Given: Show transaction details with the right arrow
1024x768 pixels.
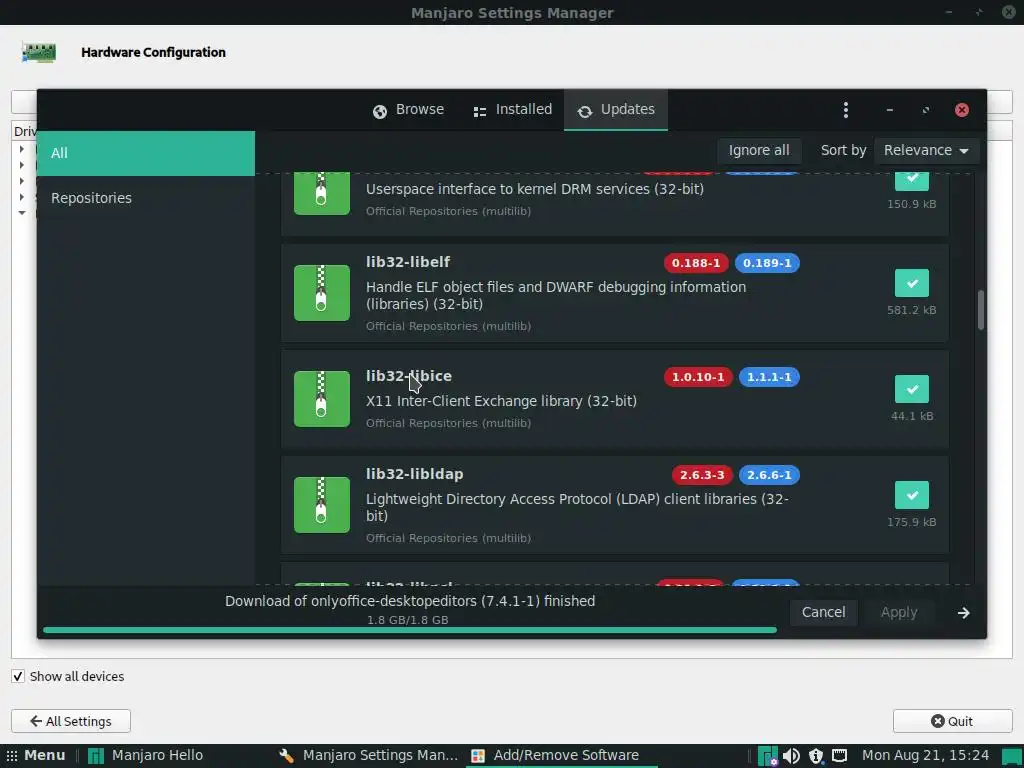Looking at the screenshot, I should pyautogui.click(x=963, y=613).
